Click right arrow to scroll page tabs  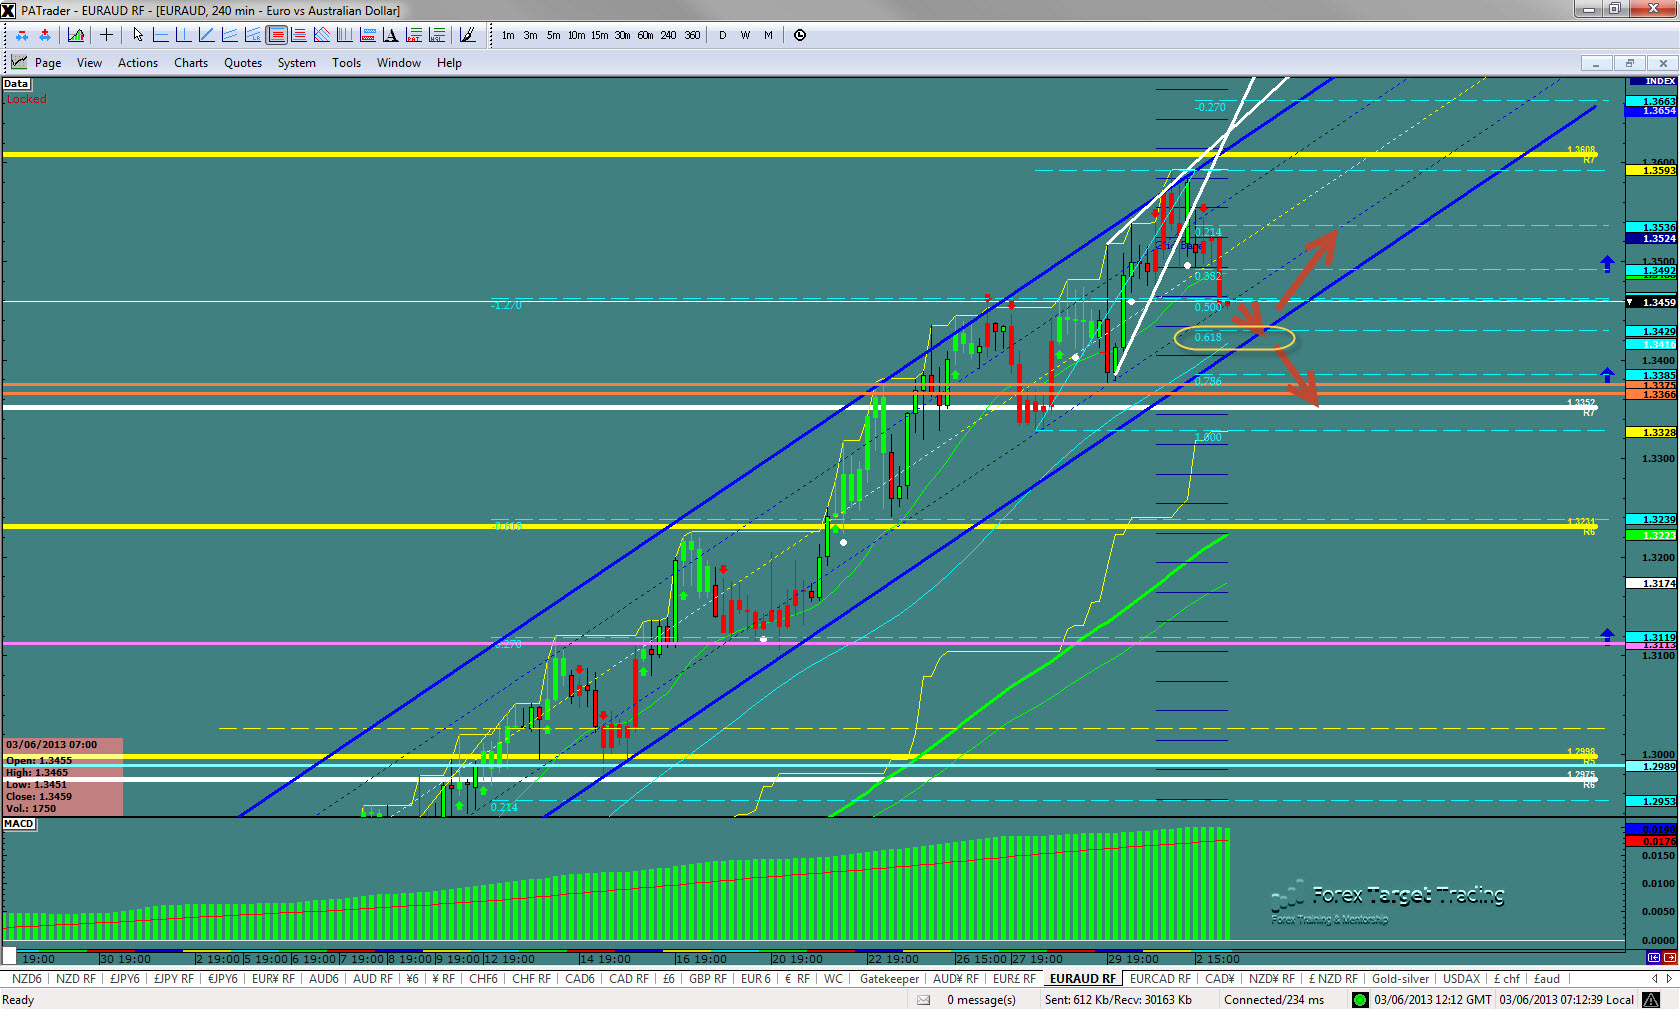pos(1668,979)
